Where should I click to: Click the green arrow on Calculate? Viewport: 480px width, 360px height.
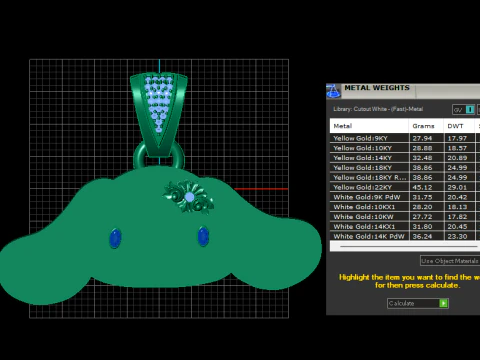pos(443,303)
